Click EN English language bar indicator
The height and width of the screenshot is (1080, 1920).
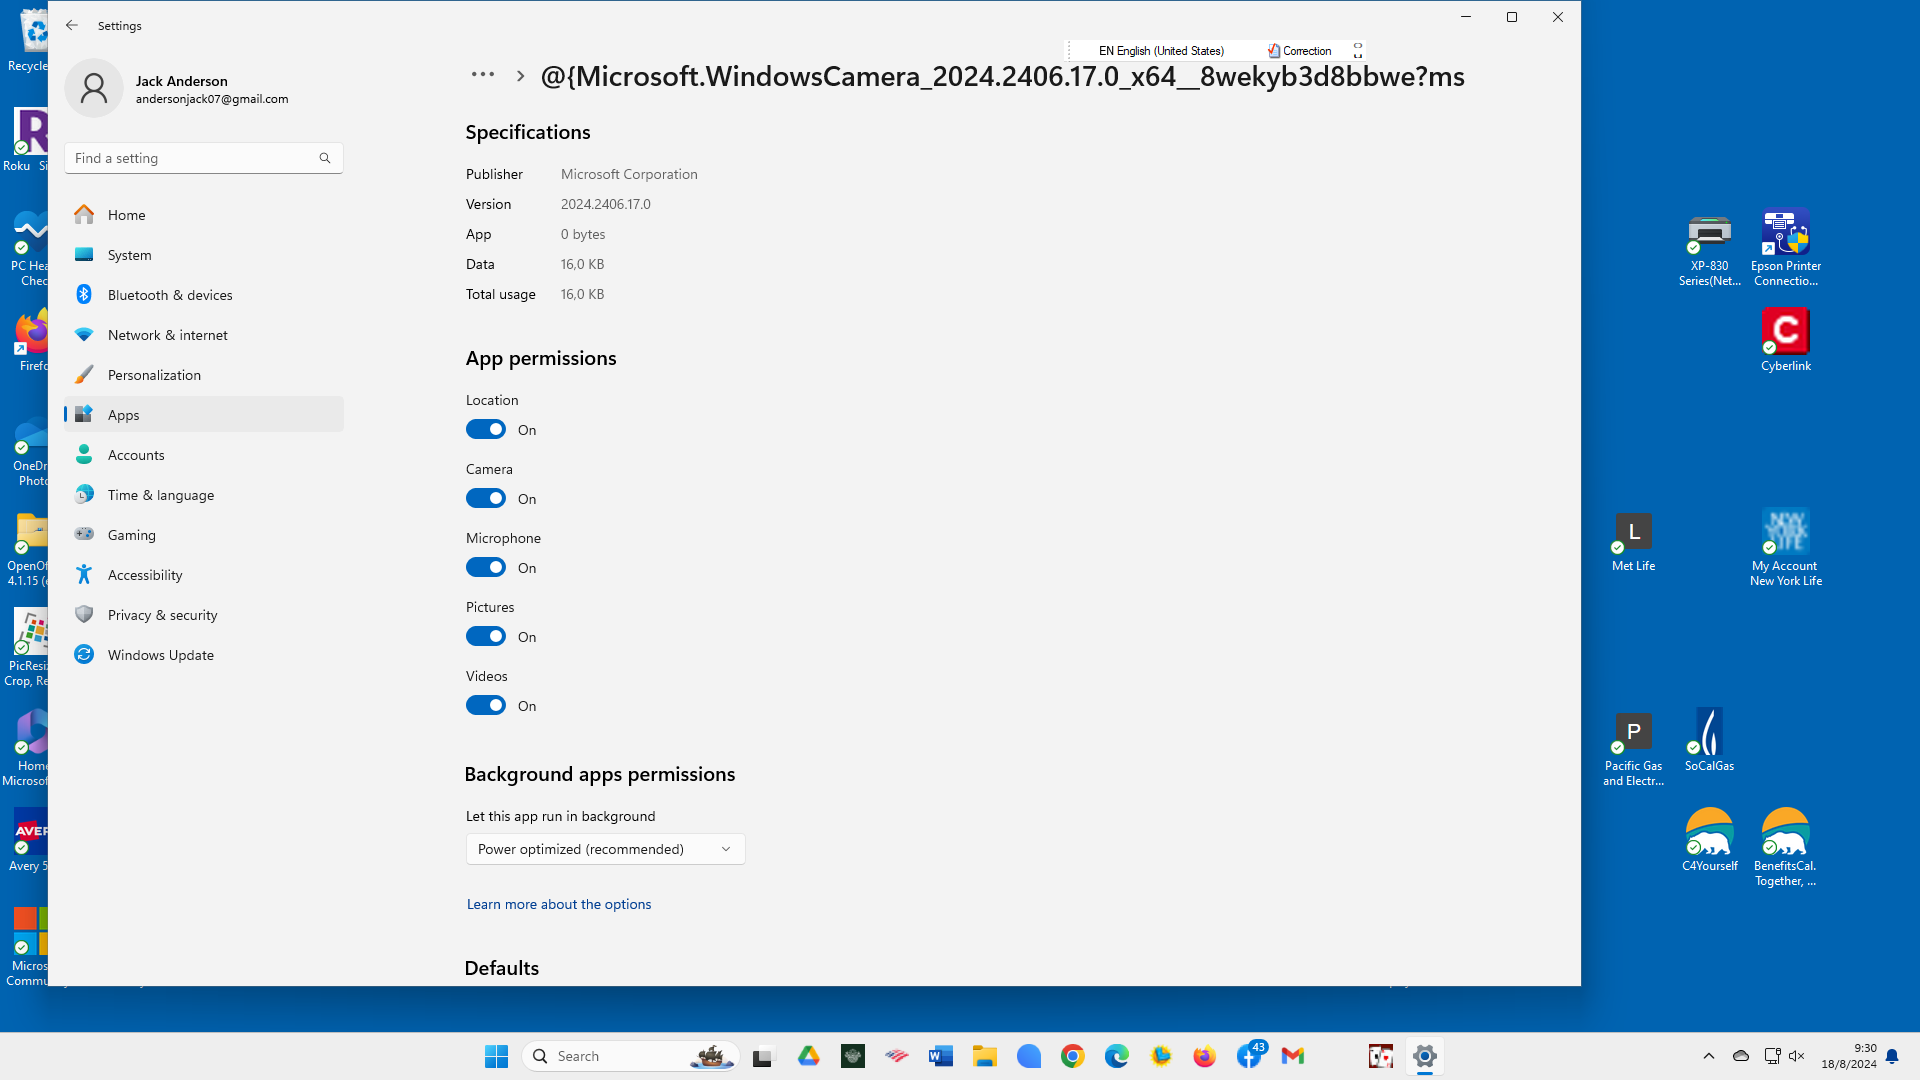pos(1161,51)
